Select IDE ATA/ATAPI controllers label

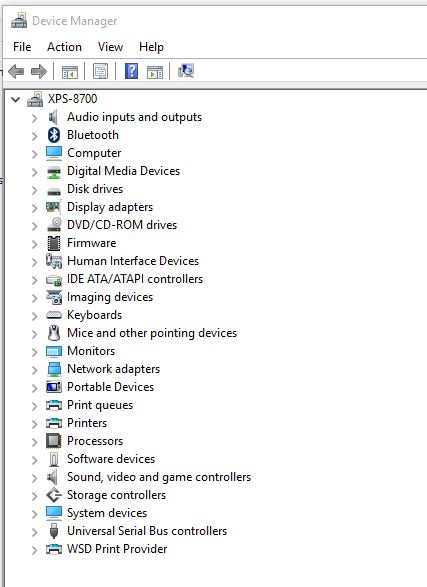(x=135, y=279)
